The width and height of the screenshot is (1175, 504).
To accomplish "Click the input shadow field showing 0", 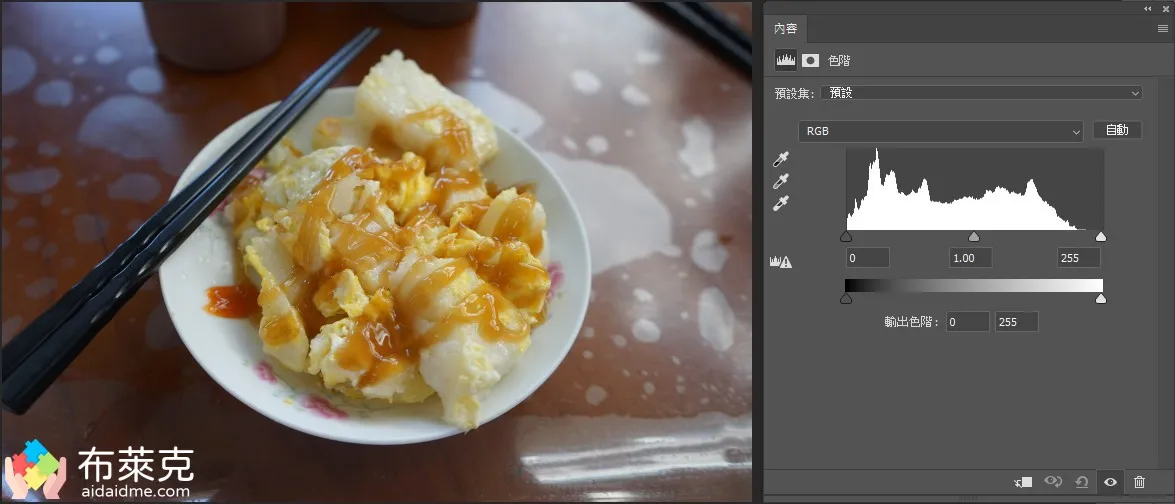I will point(868,258).
